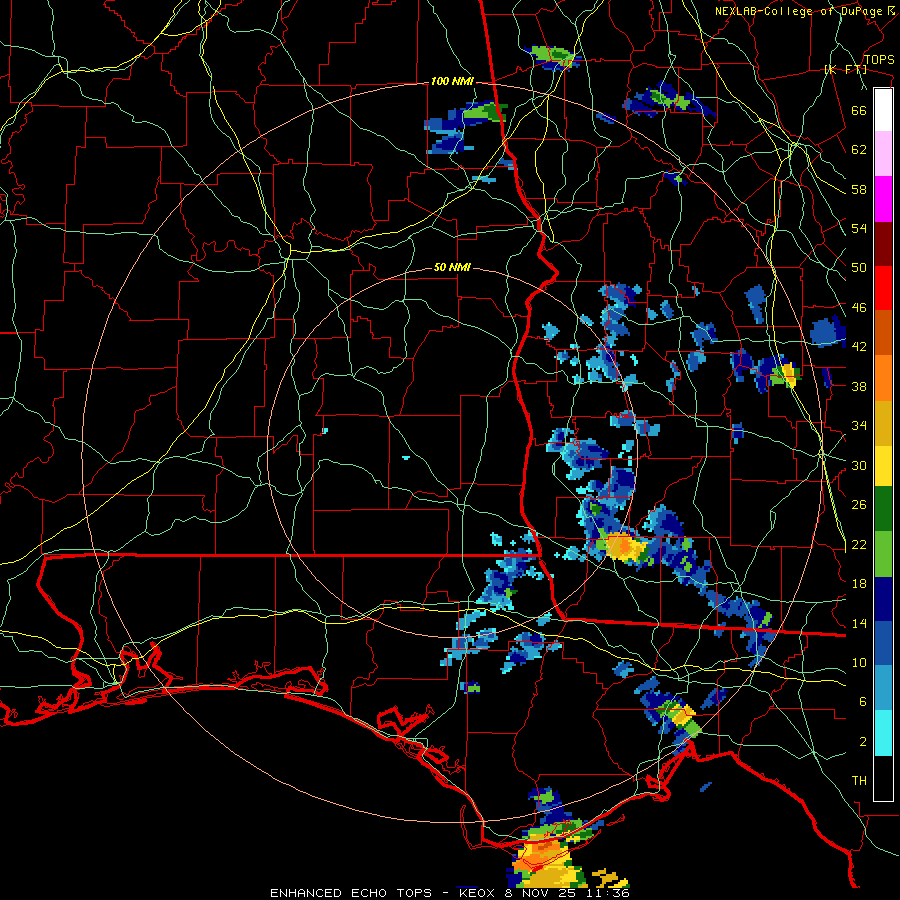Click the light green legend swatch
This screenshot has width=900, height=900.
click(883, 554)
